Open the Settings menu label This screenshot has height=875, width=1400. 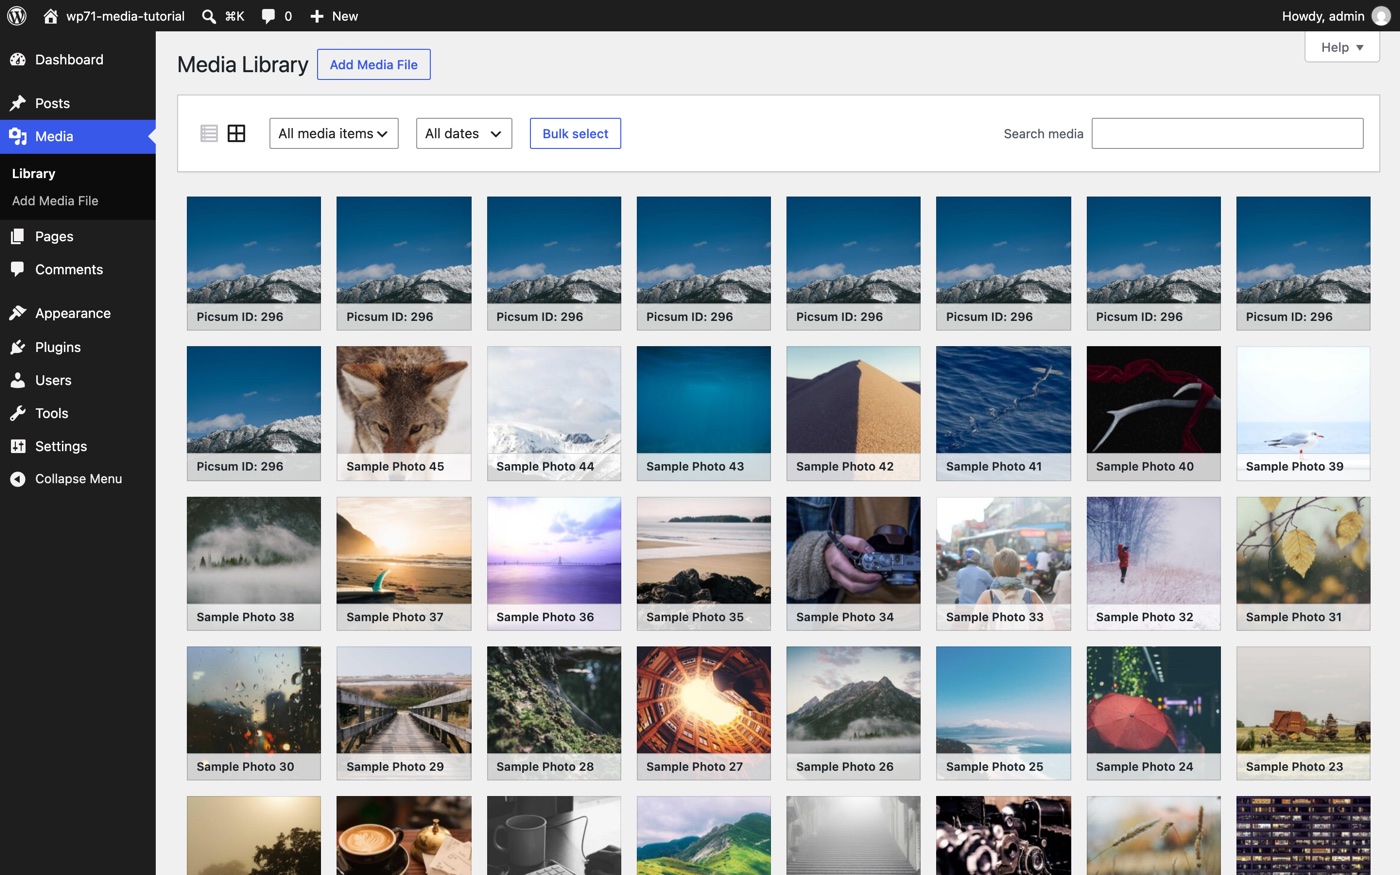[61, 446]
